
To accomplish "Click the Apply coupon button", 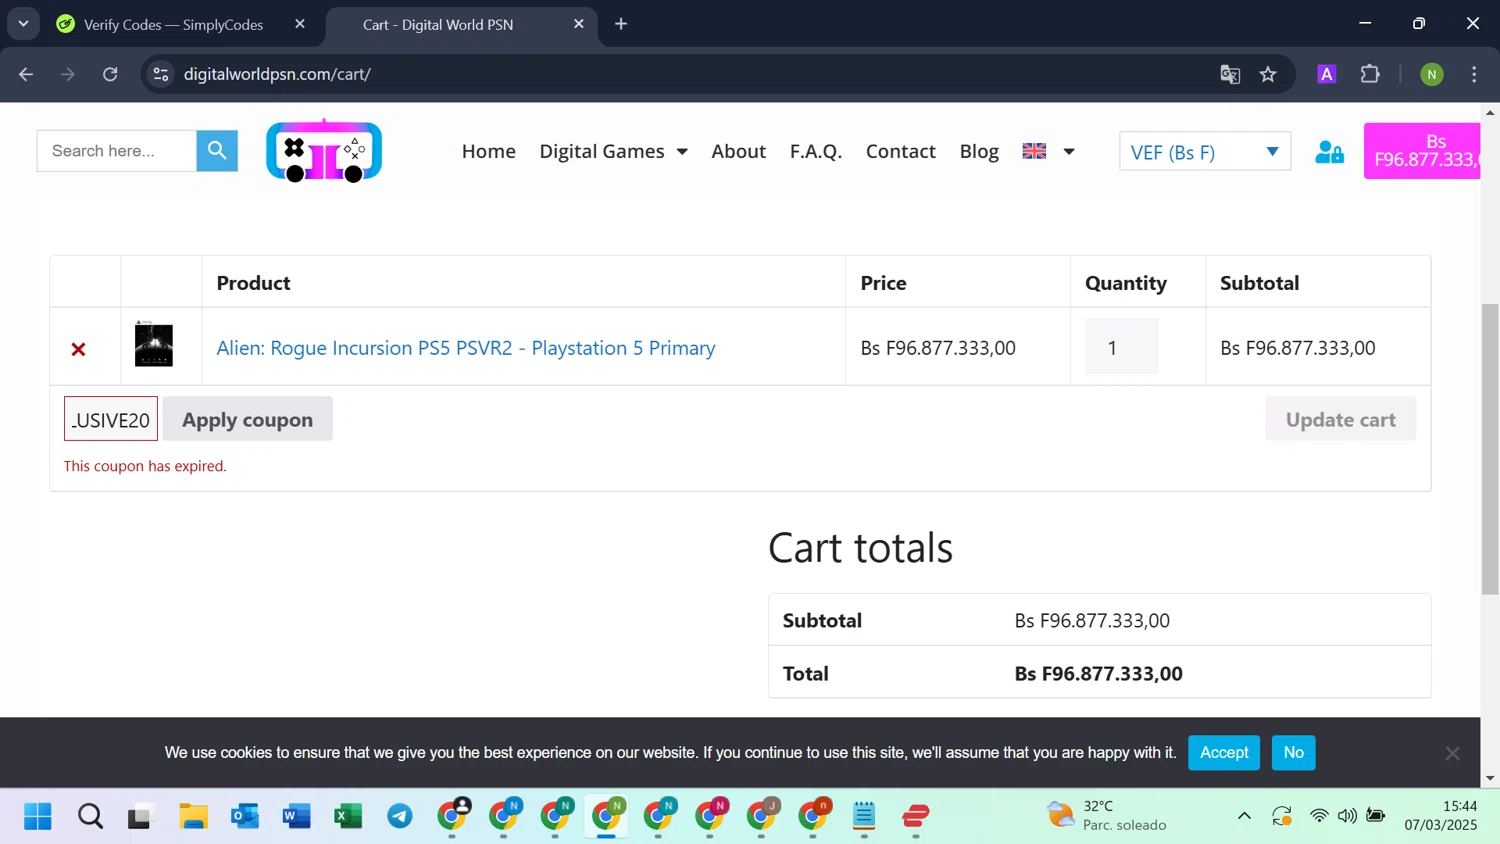I will coord(248,419).
